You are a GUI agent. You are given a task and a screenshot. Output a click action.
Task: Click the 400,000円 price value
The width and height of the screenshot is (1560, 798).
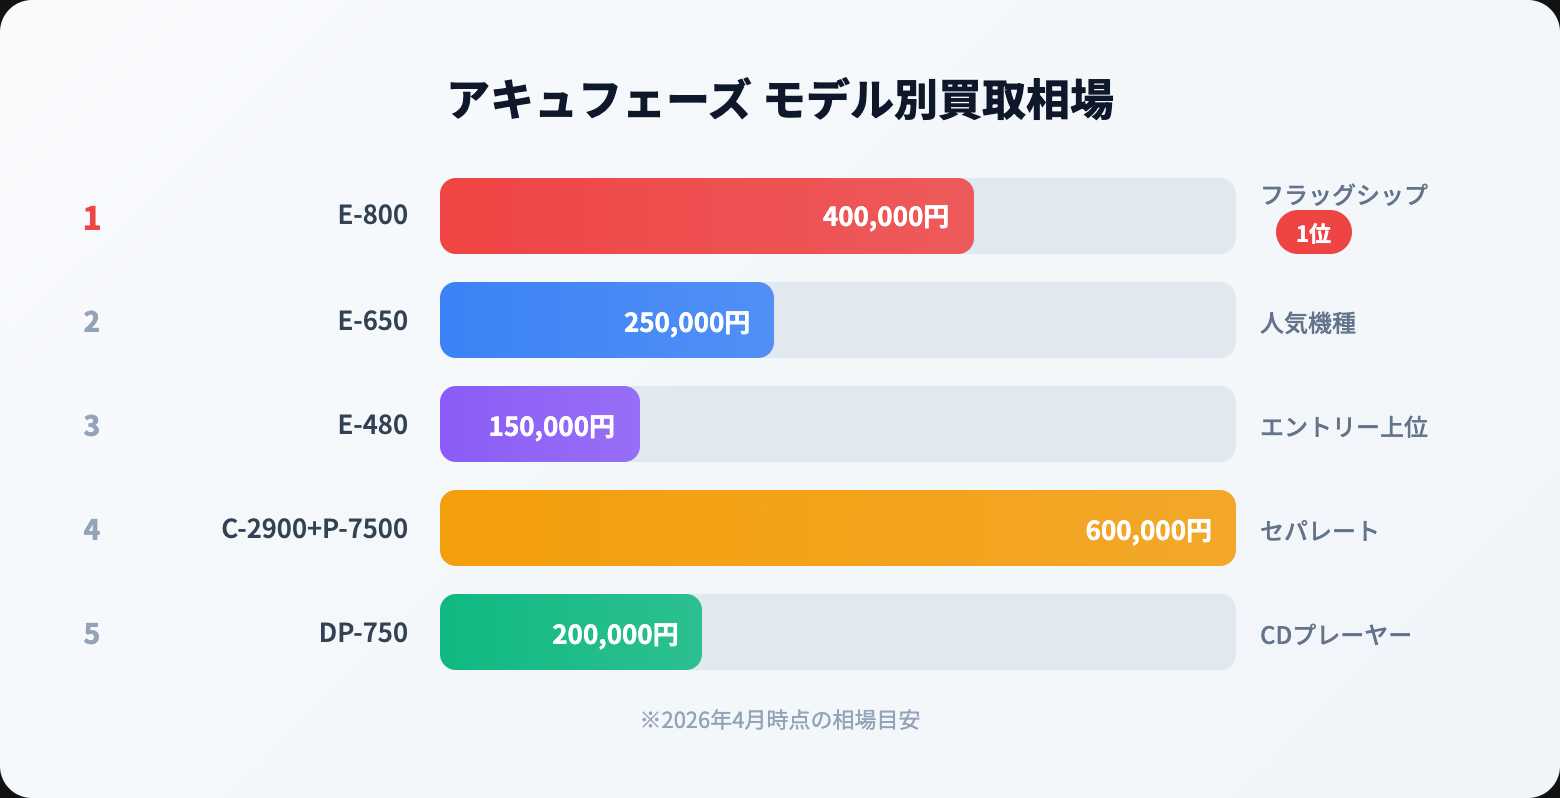(885, 216)
